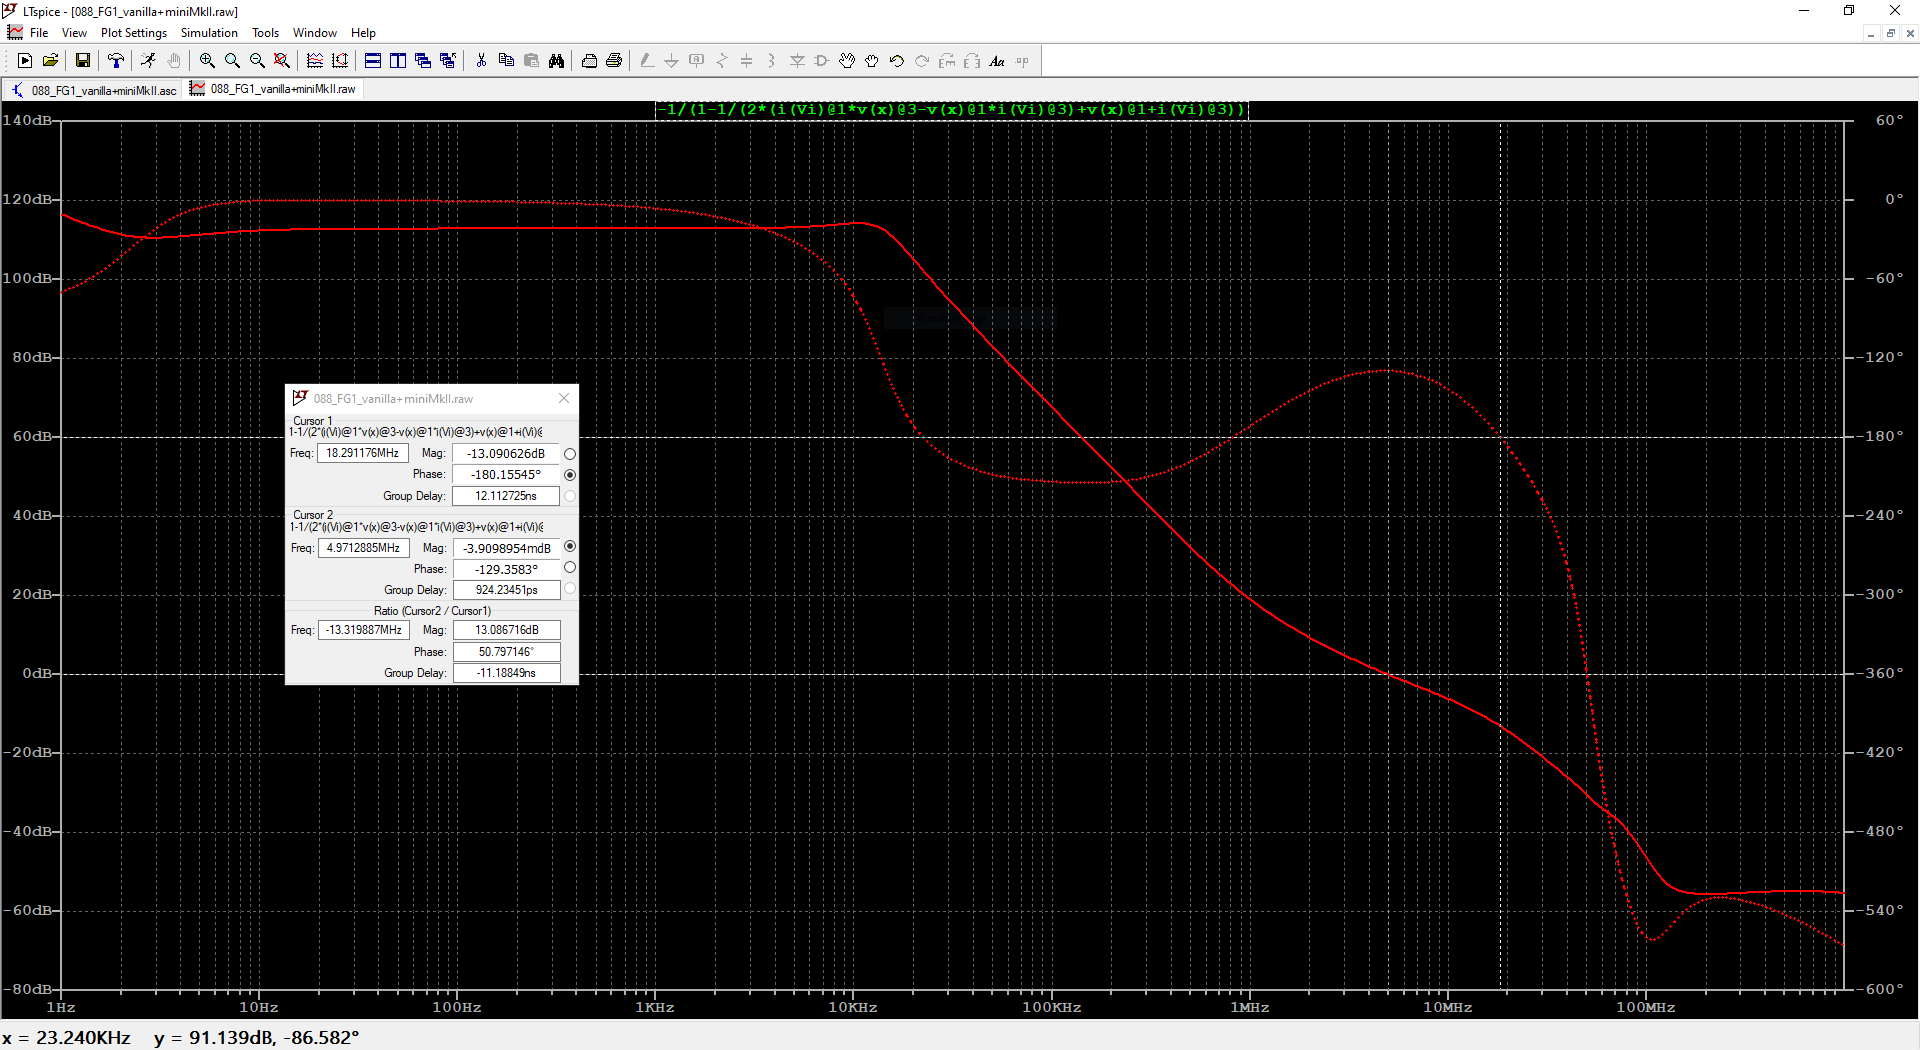Viewport: 1920px width, 1050px height.
Task: Click Cursor 2 Phase field -129.3583°
Action: coord(506,569)
